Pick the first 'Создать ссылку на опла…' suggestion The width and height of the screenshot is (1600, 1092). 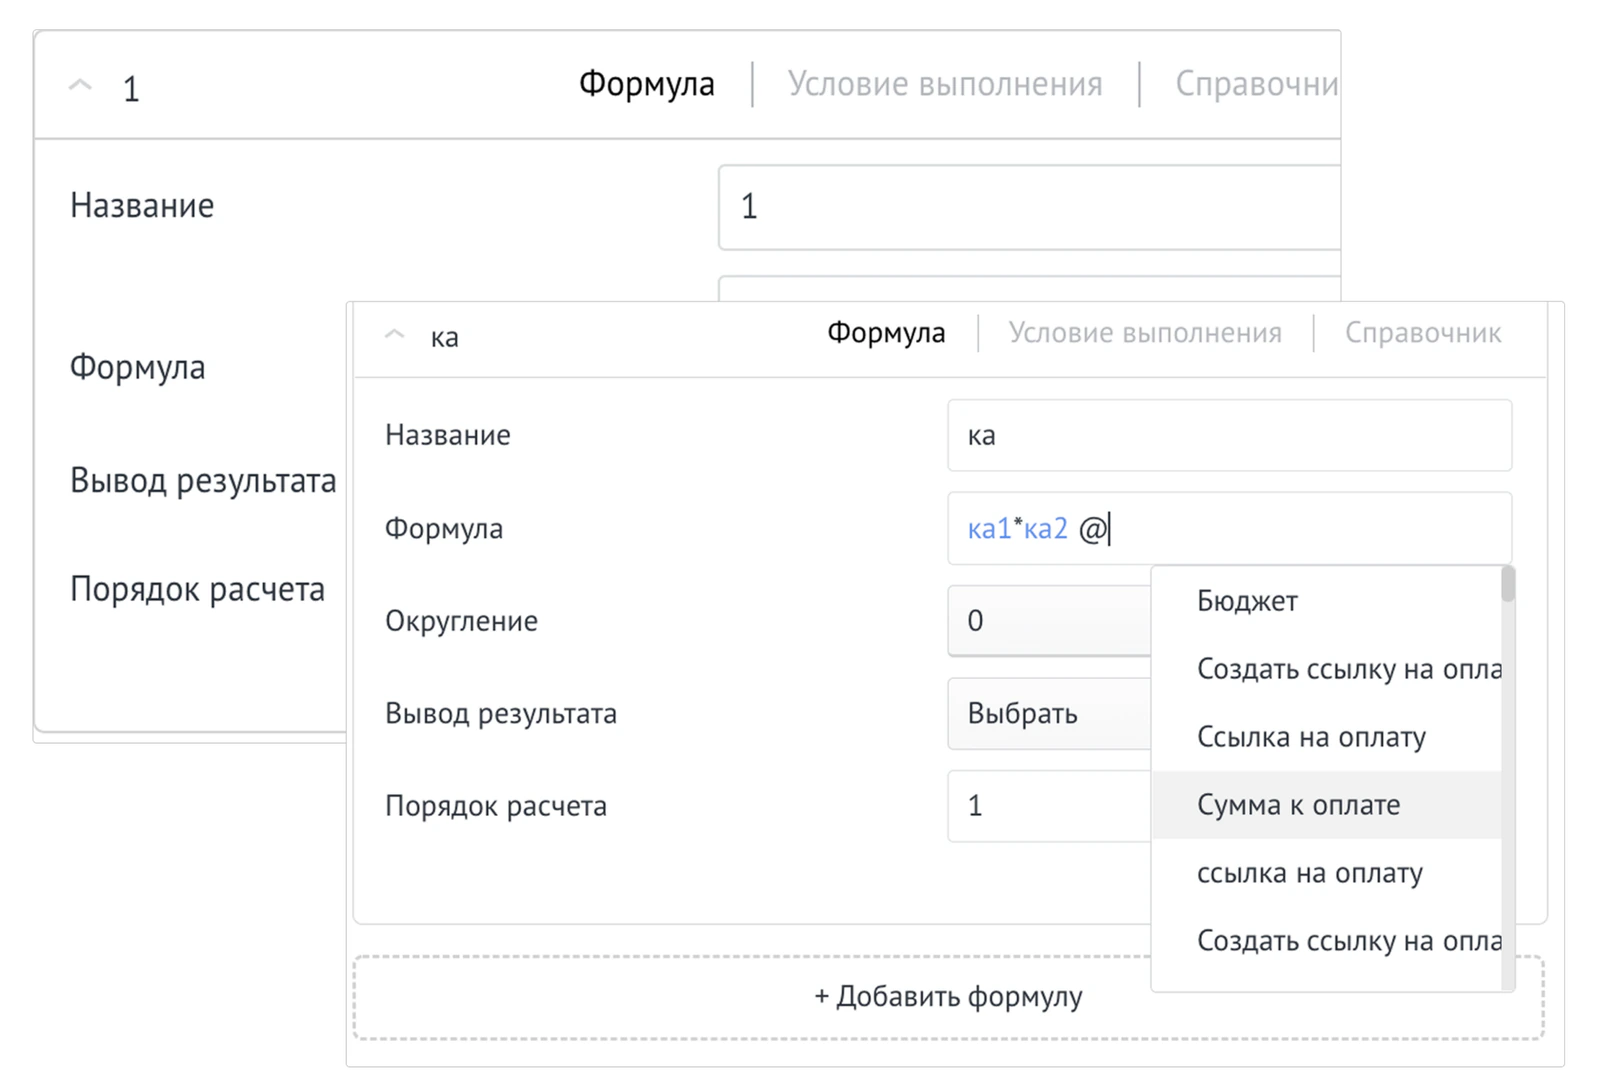click(x=1326, y=669)
